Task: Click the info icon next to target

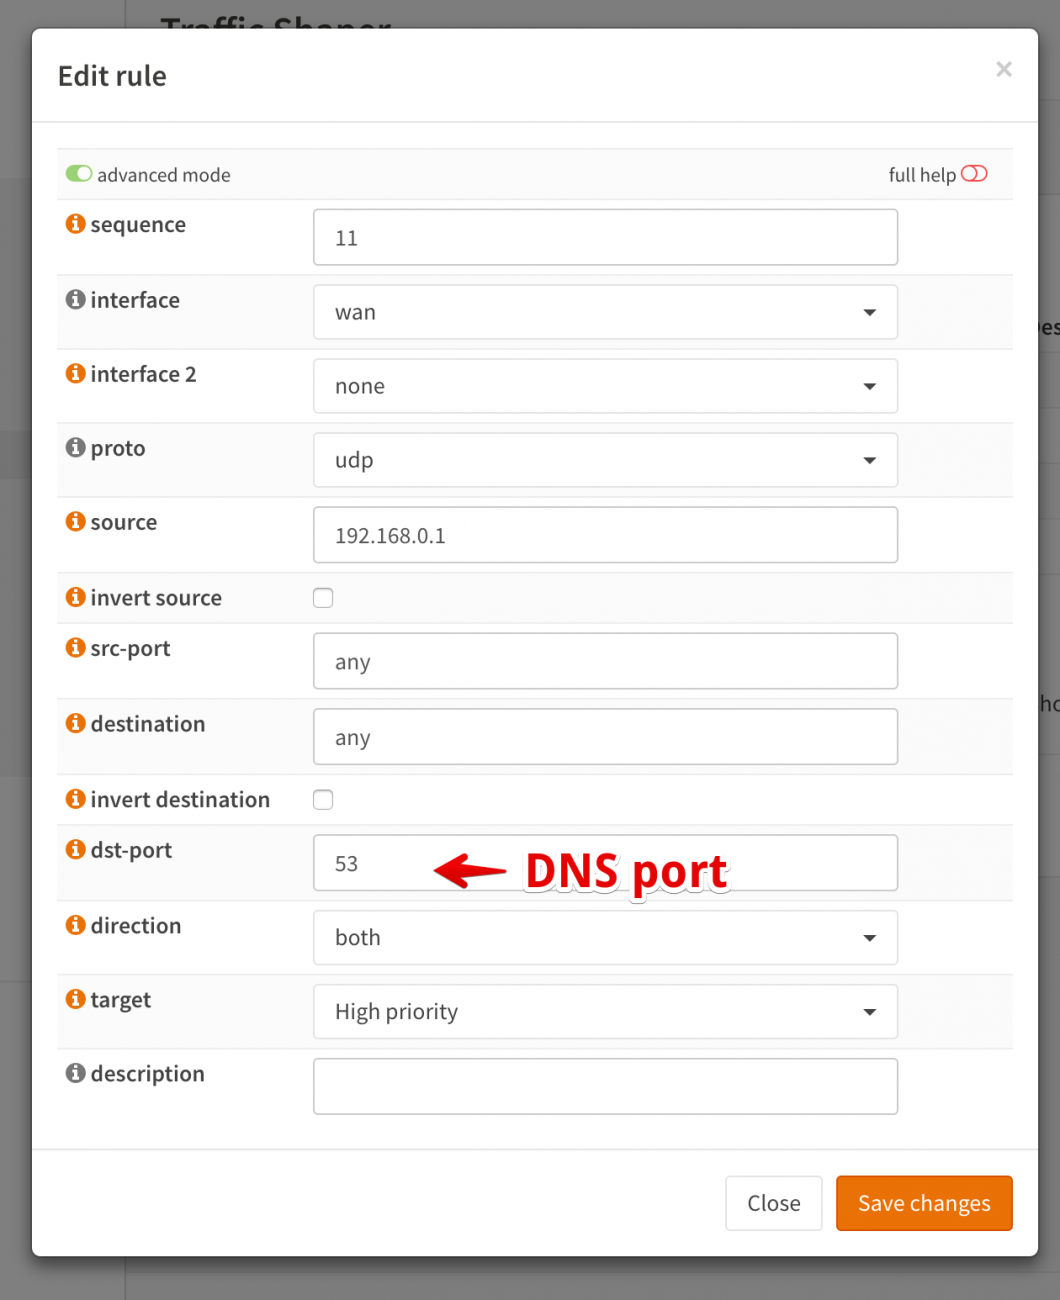Action: pos(75,999)
